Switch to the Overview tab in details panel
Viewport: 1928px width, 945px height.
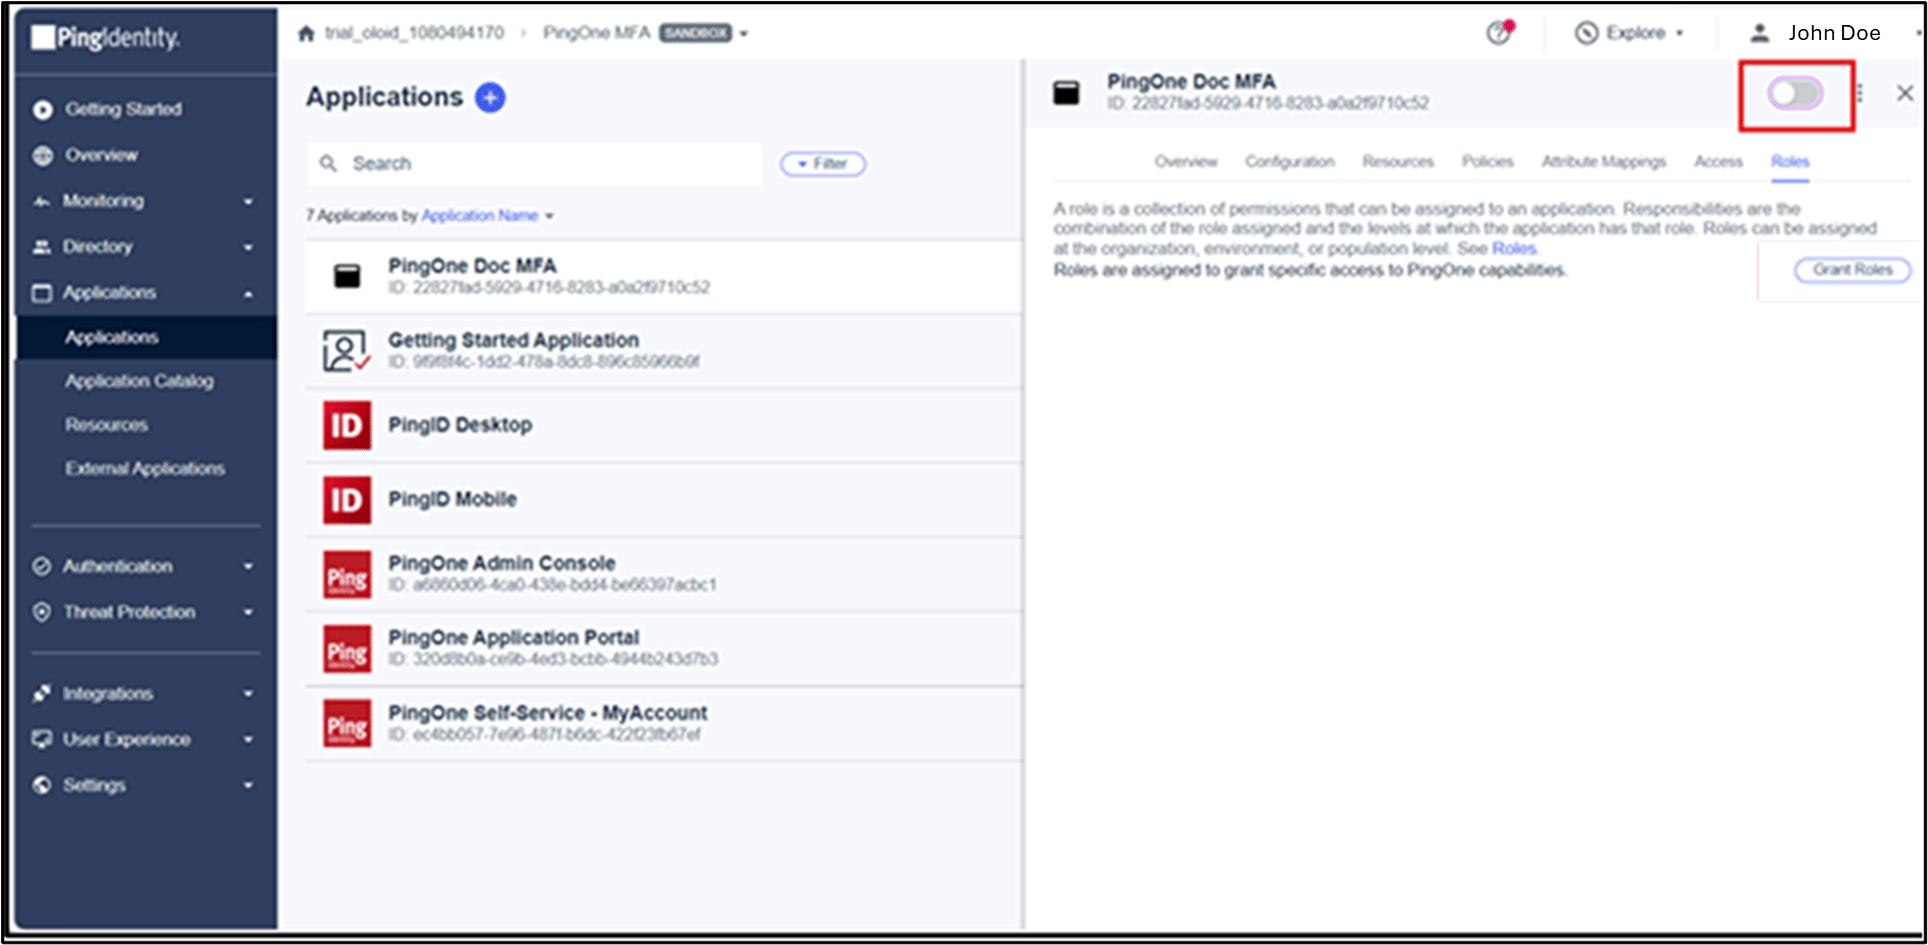point(1186,161)
